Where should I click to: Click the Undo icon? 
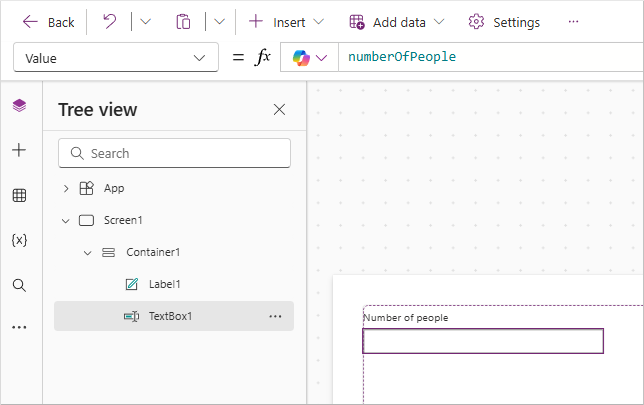[x=109, y=22]
